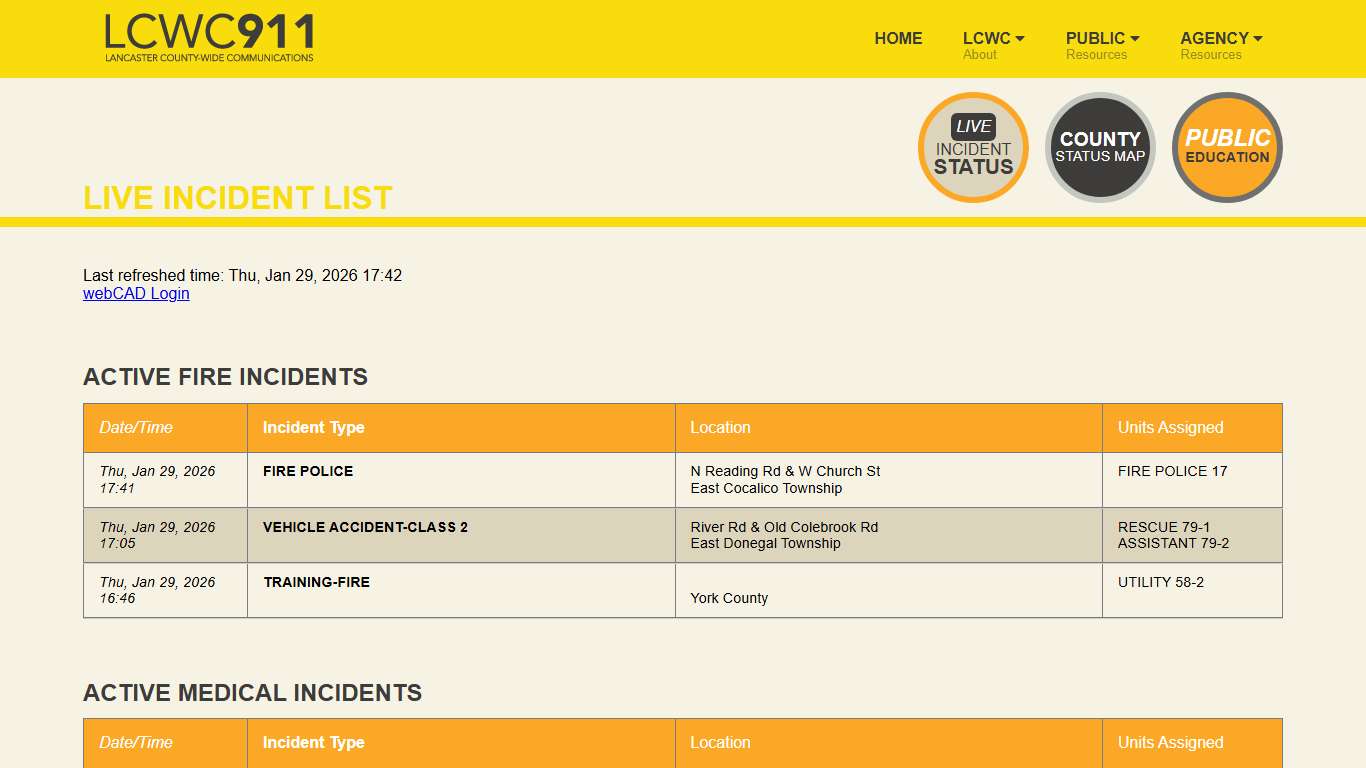This screenshot has width=1366, height=768.
Task: Open the Public Education icon
Action: tap(1227, 147)
